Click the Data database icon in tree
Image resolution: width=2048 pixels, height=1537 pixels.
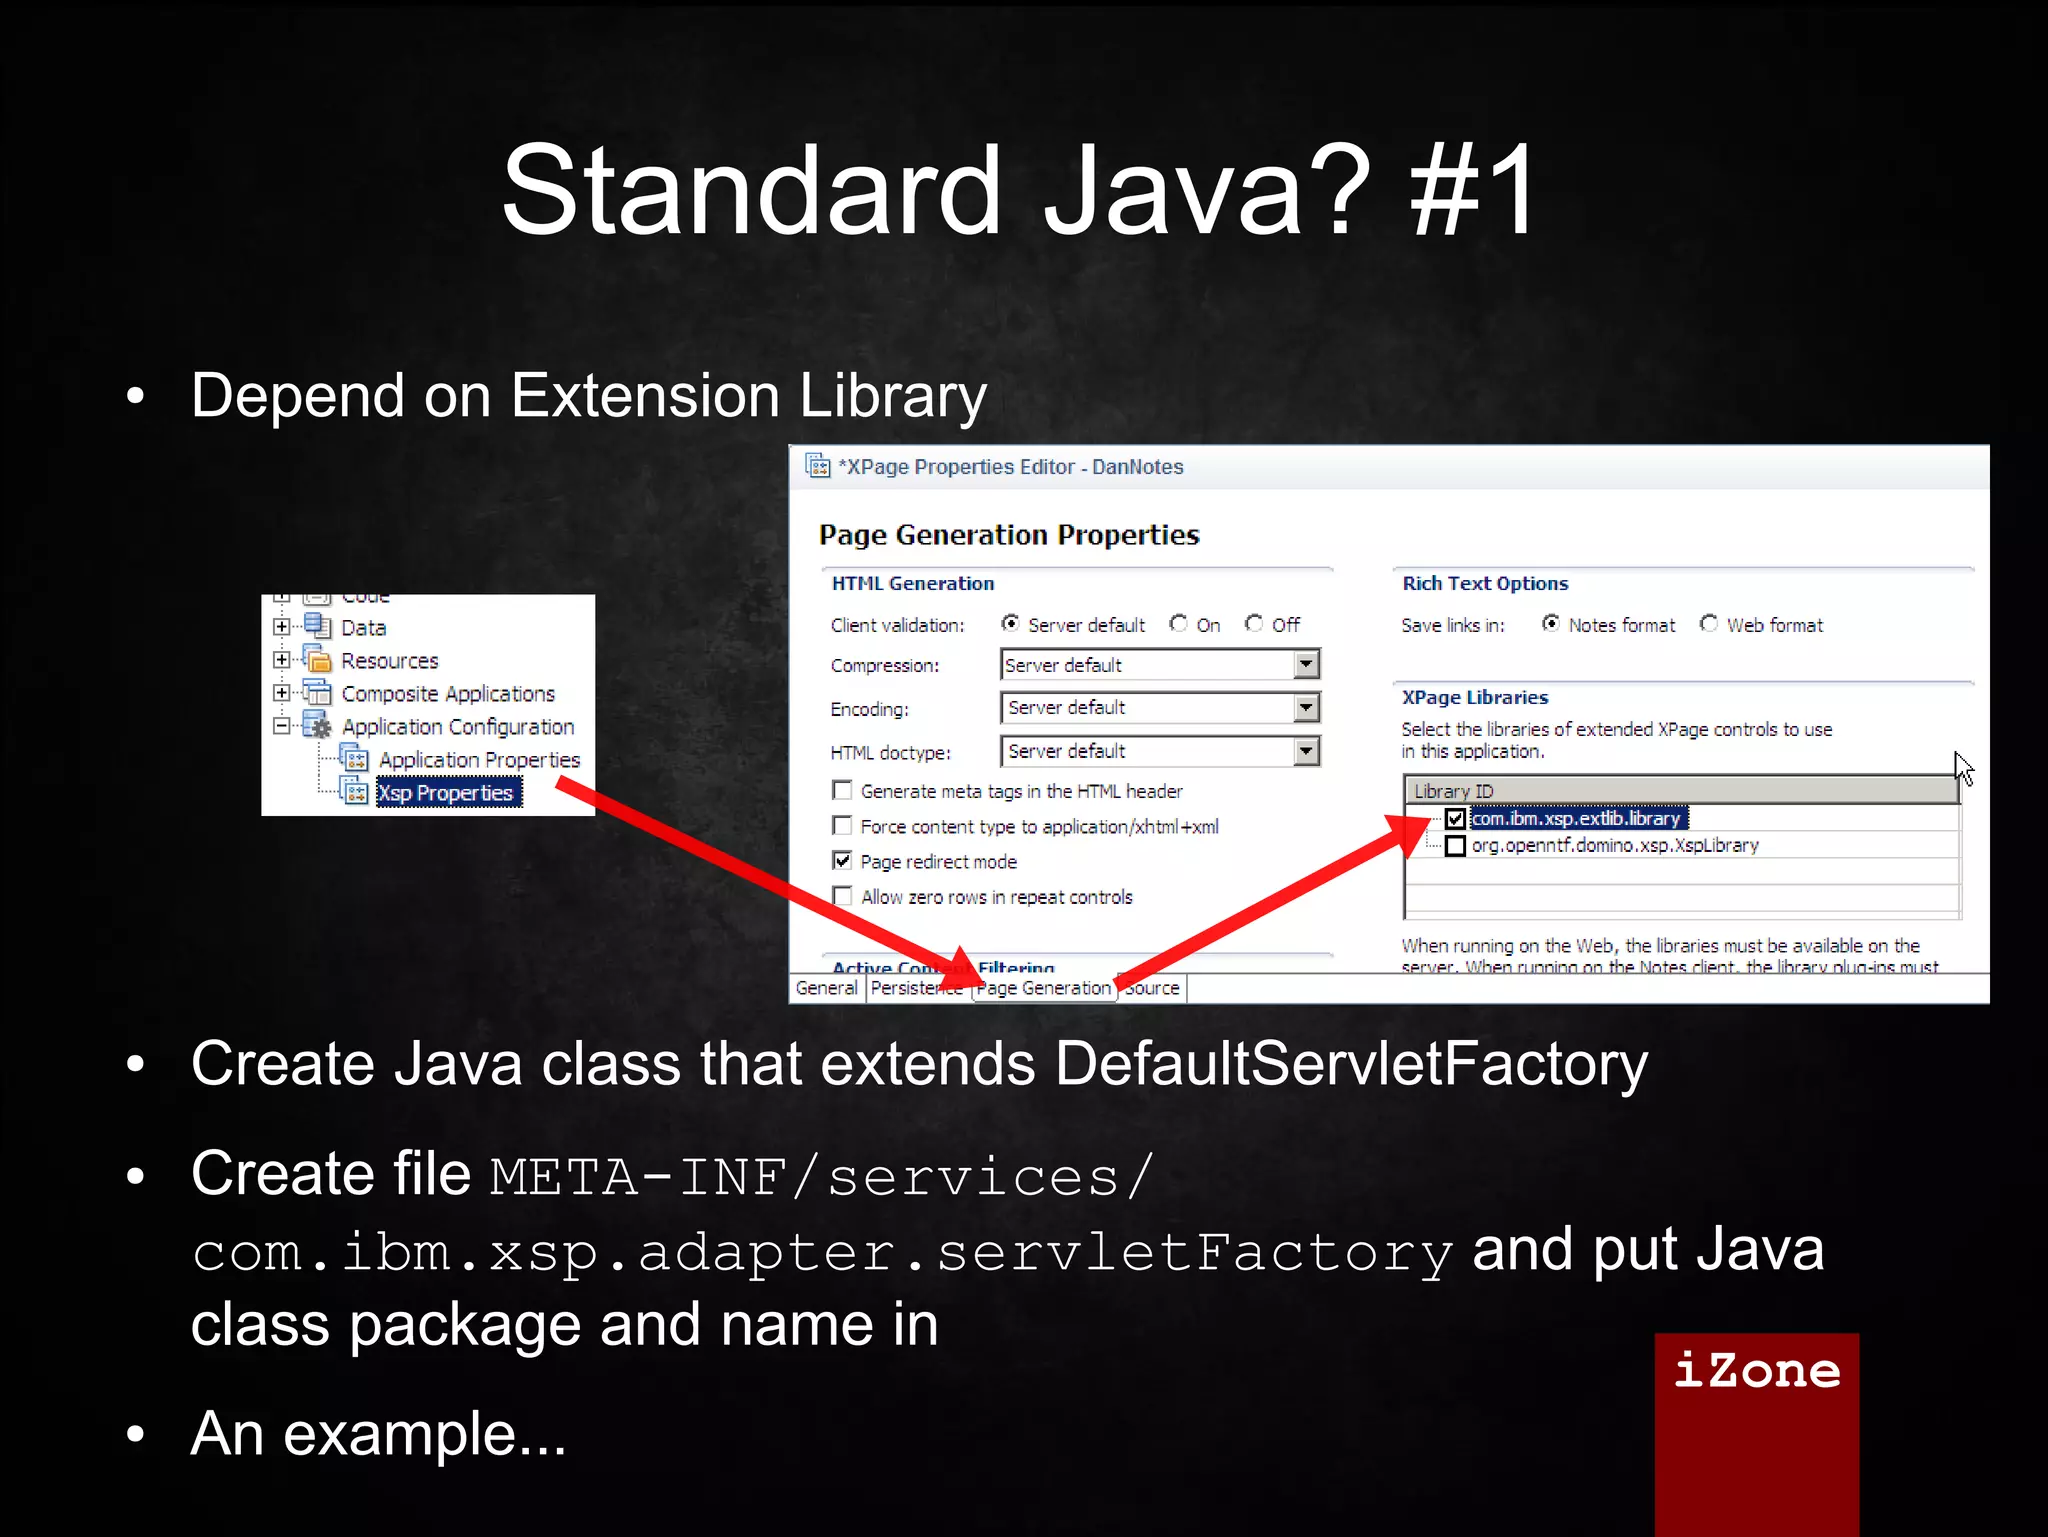pos(317,626)
